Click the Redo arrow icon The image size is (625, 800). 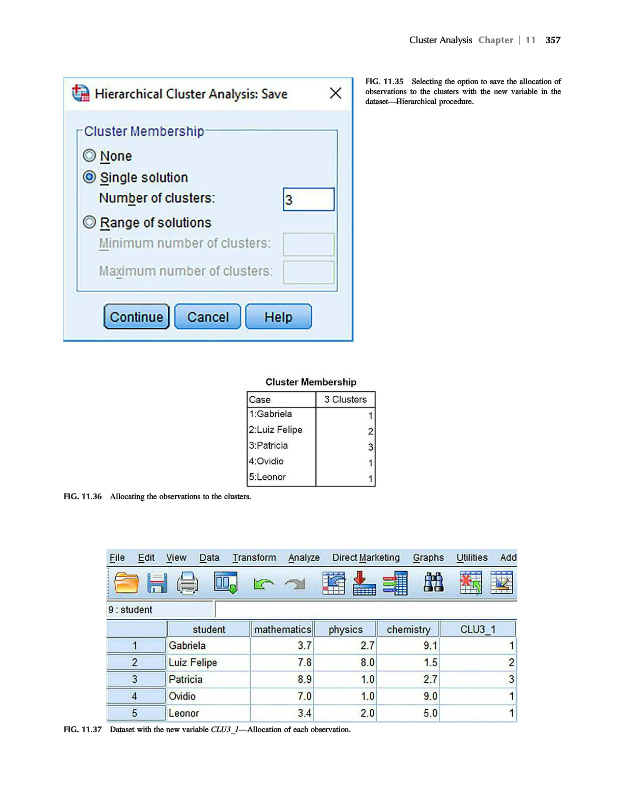click(x=294, y=583)
